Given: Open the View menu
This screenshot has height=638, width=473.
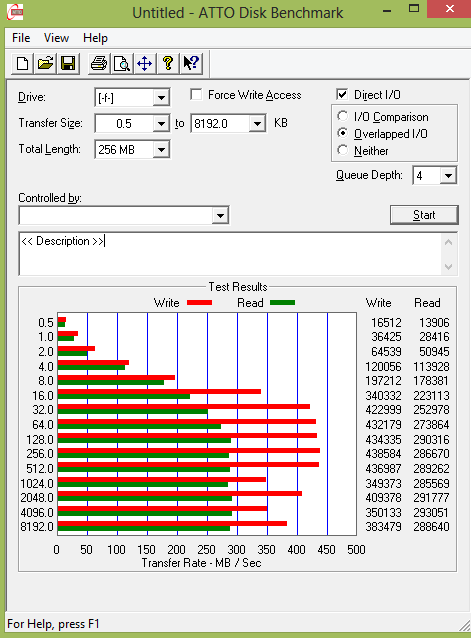Looking at the screenshot, I should [56, 38].
